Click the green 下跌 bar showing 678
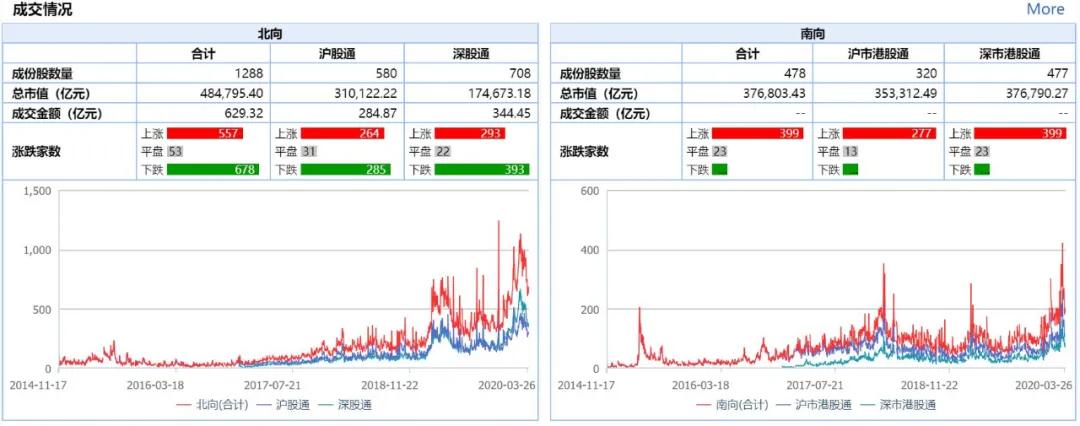This screenshot has width=1080, height=426. [x=213, y=170]
